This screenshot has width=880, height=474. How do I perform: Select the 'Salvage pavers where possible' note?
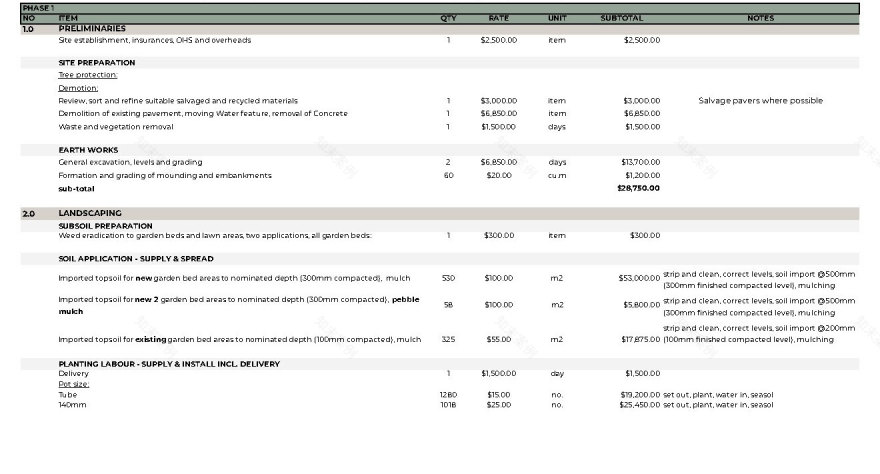click(x=760, y=101)
